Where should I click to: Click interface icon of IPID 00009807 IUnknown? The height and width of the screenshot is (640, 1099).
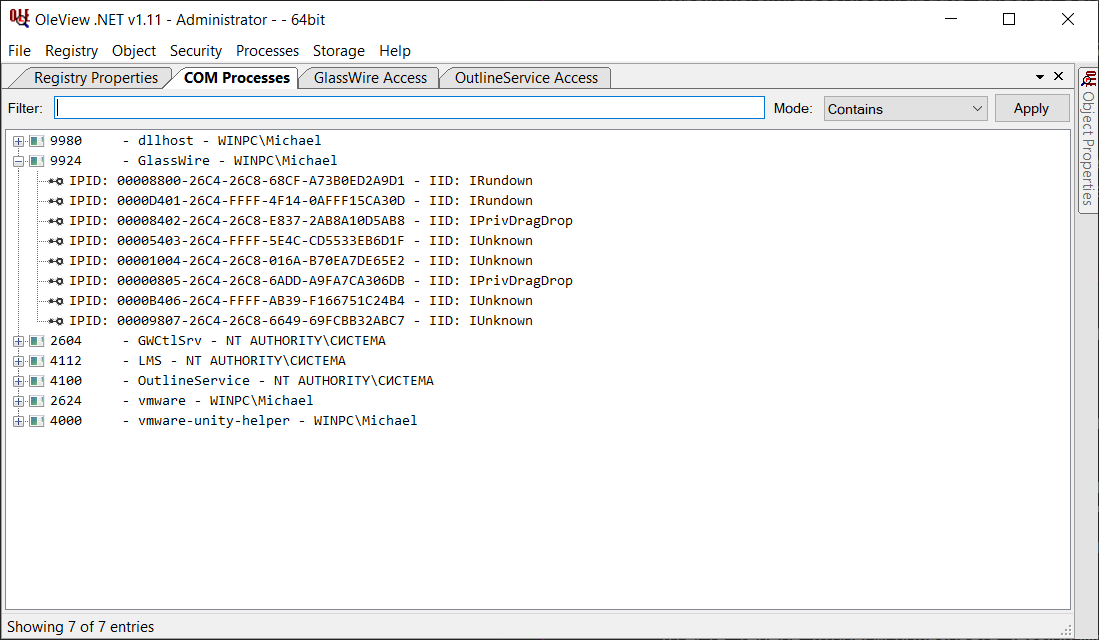click(x=56, y=321)
